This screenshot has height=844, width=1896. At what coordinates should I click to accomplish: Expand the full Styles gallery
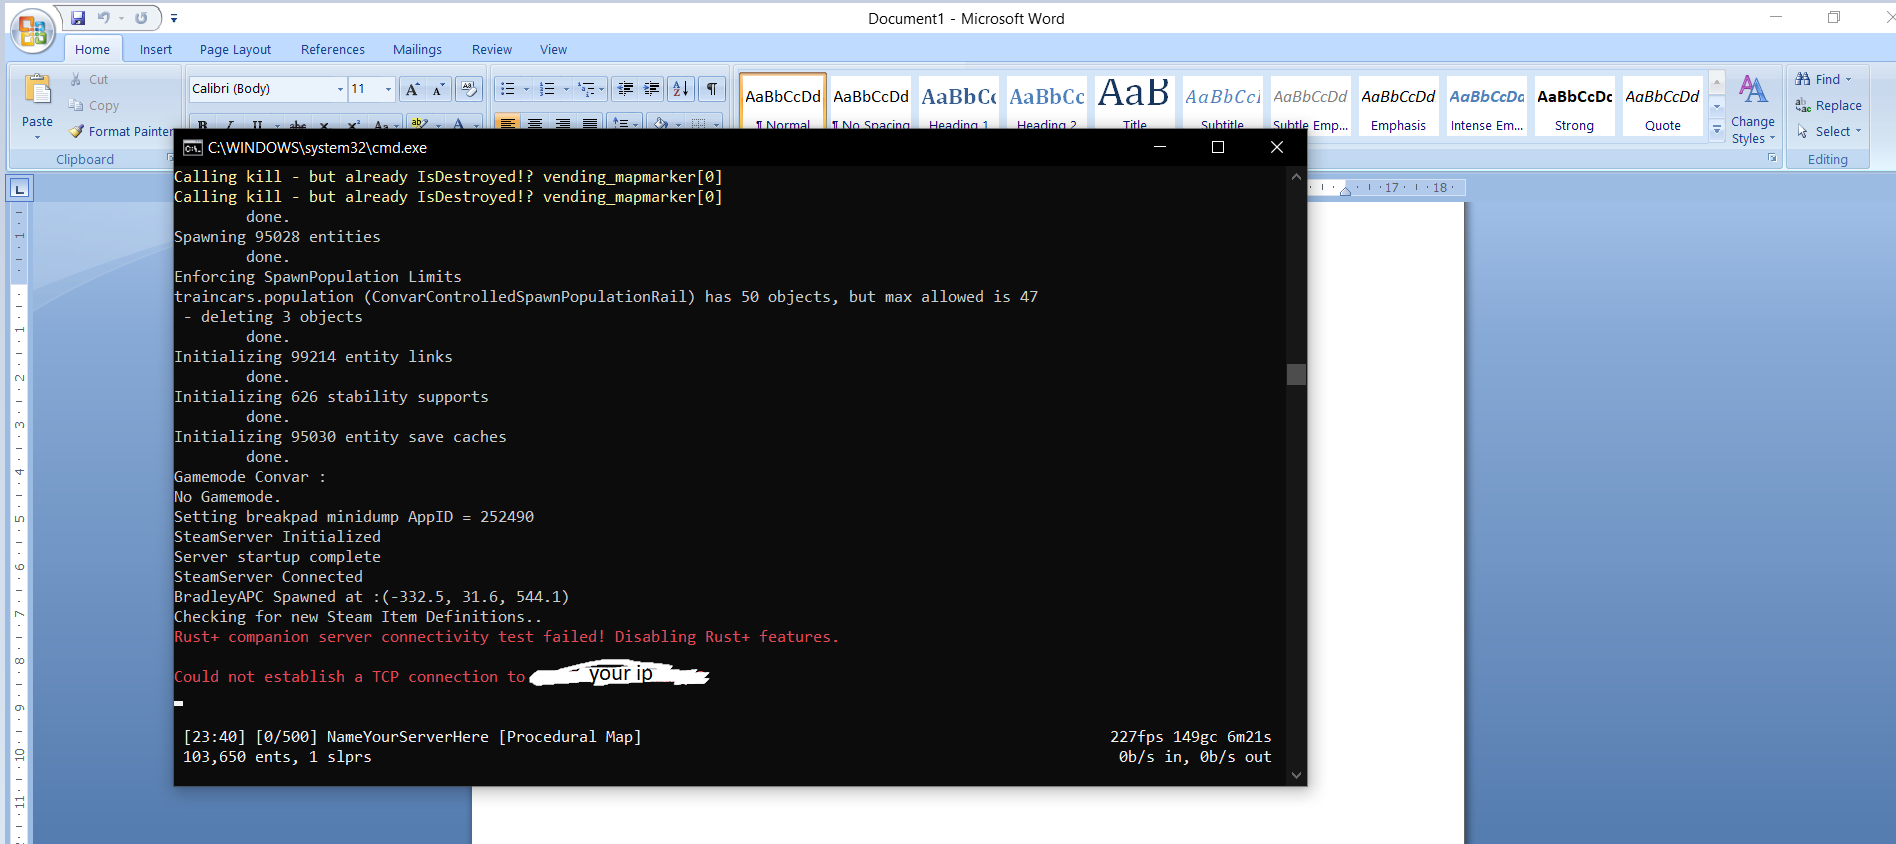pyautogui.click(x=1717, y=129)
